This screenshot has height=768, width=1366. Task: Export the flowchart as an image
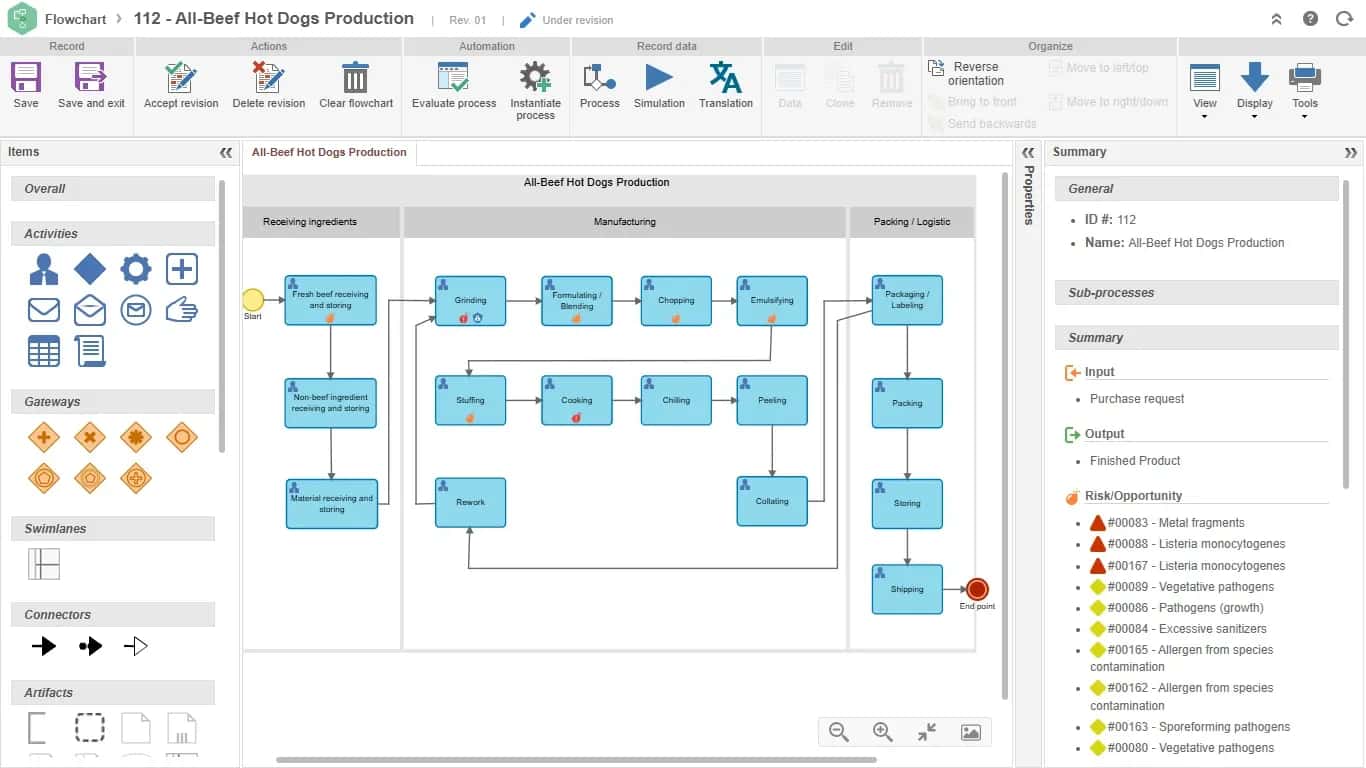[970, 732]
